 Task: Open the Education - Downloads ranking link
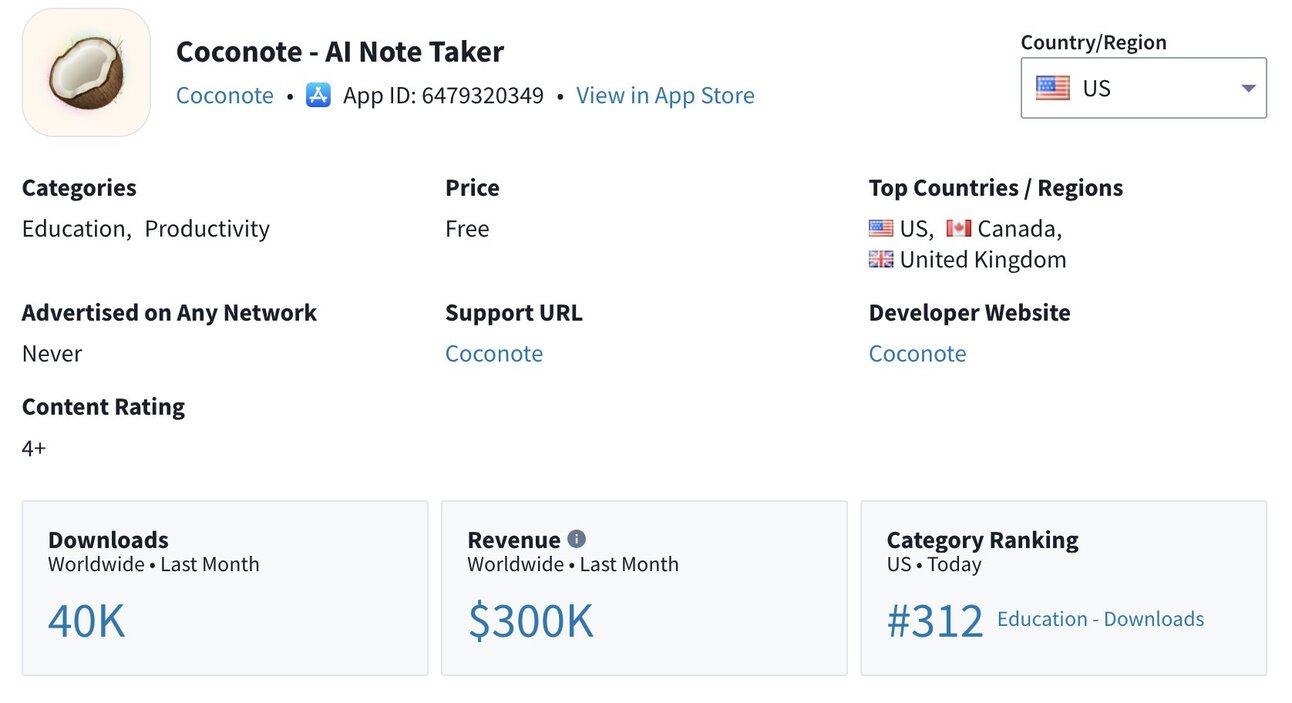1100,619
